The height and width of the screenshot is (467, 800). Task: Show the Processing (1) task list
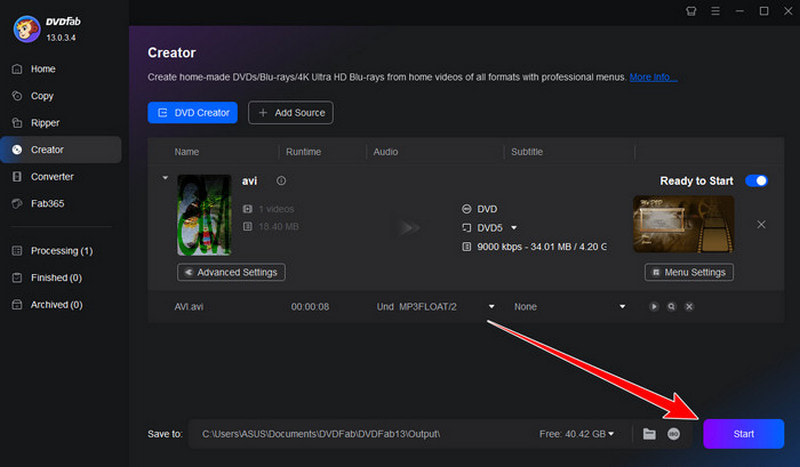(x=61, y=251)
